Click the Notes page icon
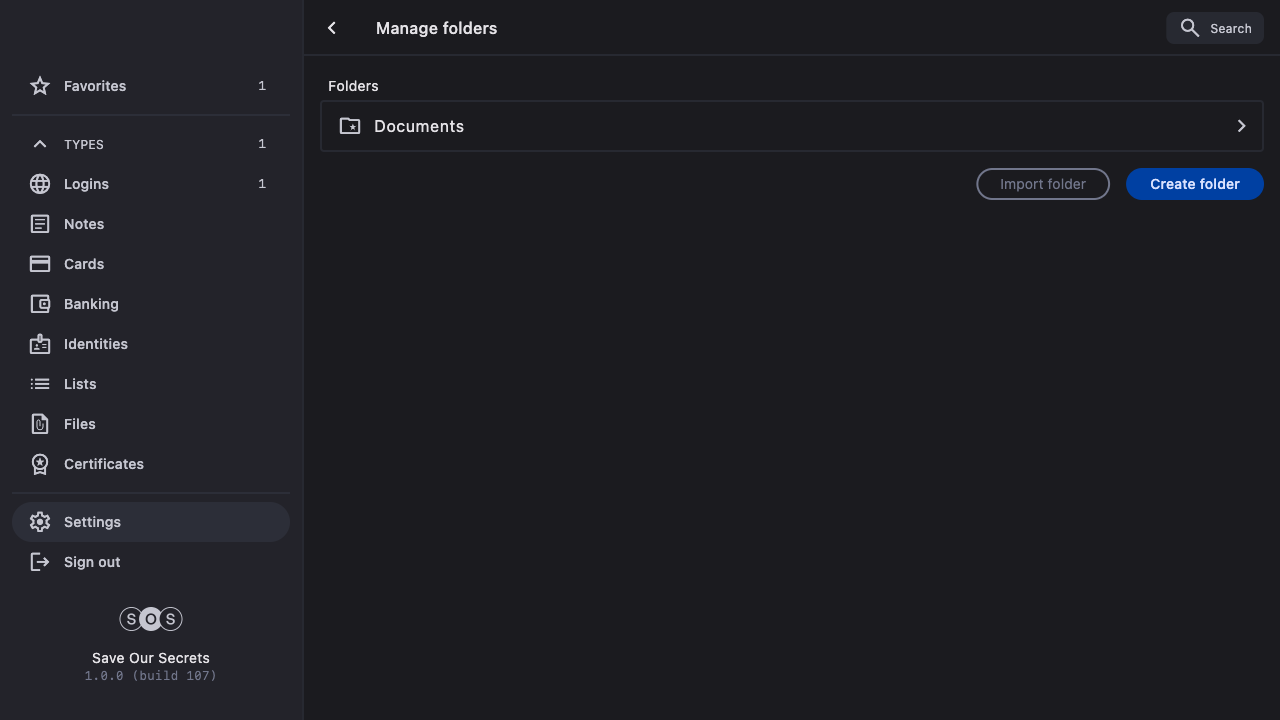Image resolution: width=1280 pixels, height=720 pixels. 40,224
